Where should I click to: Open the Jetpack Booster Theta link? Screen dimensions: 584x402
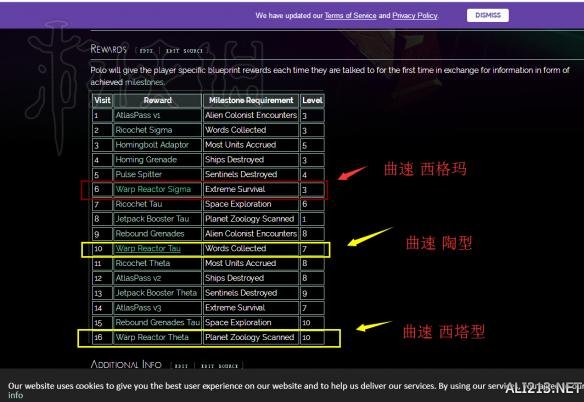156,293
